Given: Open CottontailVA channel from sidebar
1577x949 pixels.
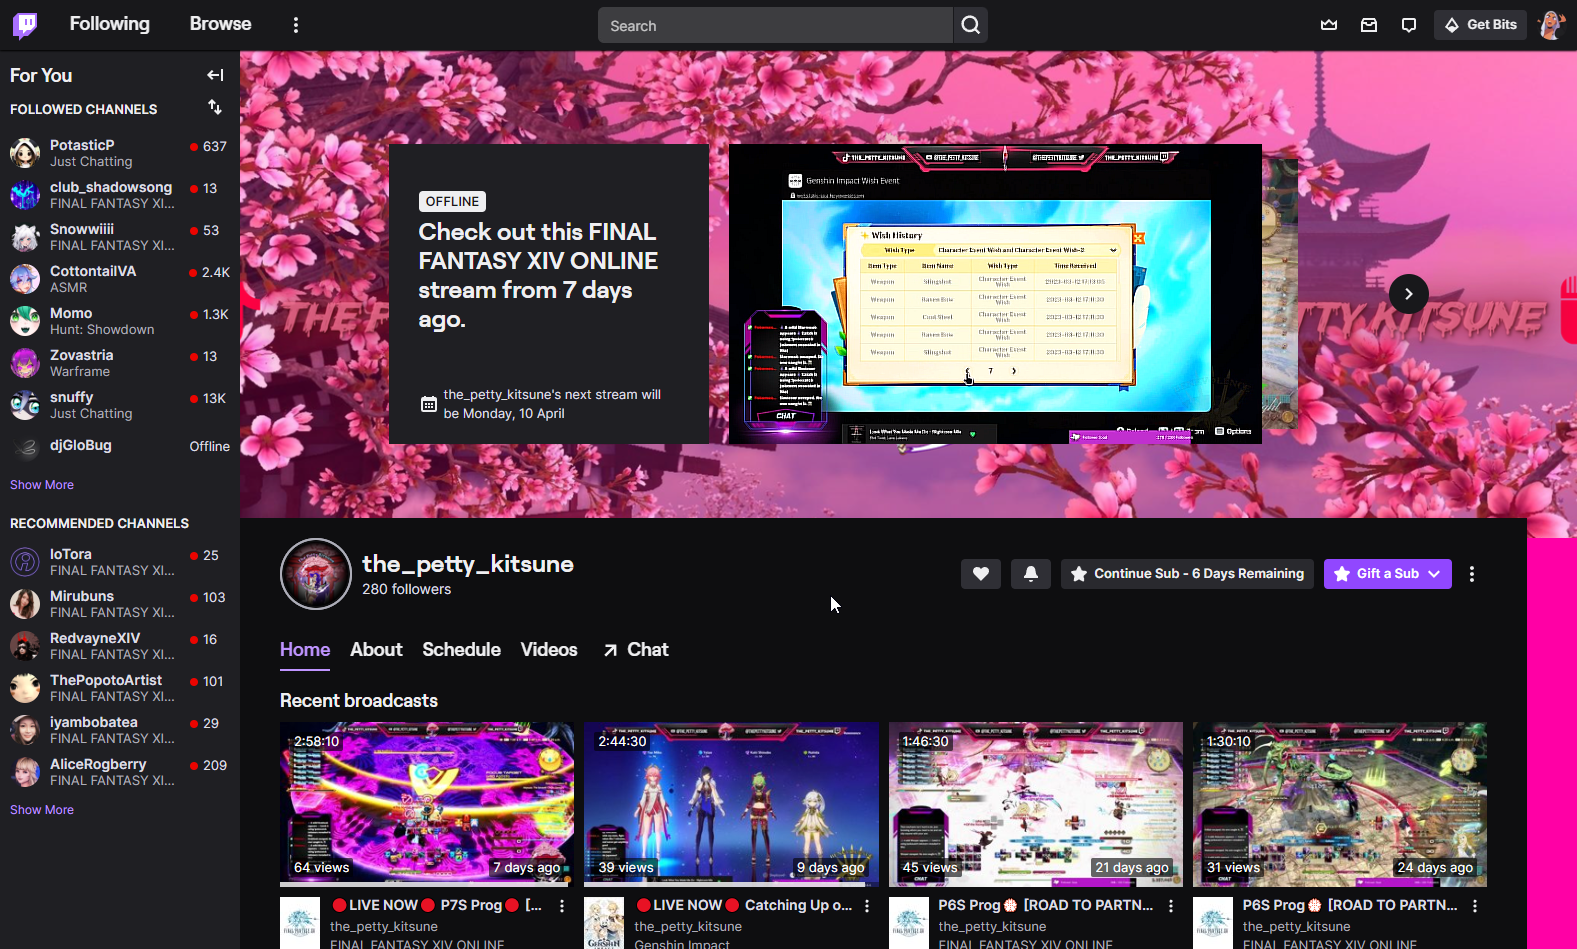Looking at the screenshot, I should click(x=120, y=279).
